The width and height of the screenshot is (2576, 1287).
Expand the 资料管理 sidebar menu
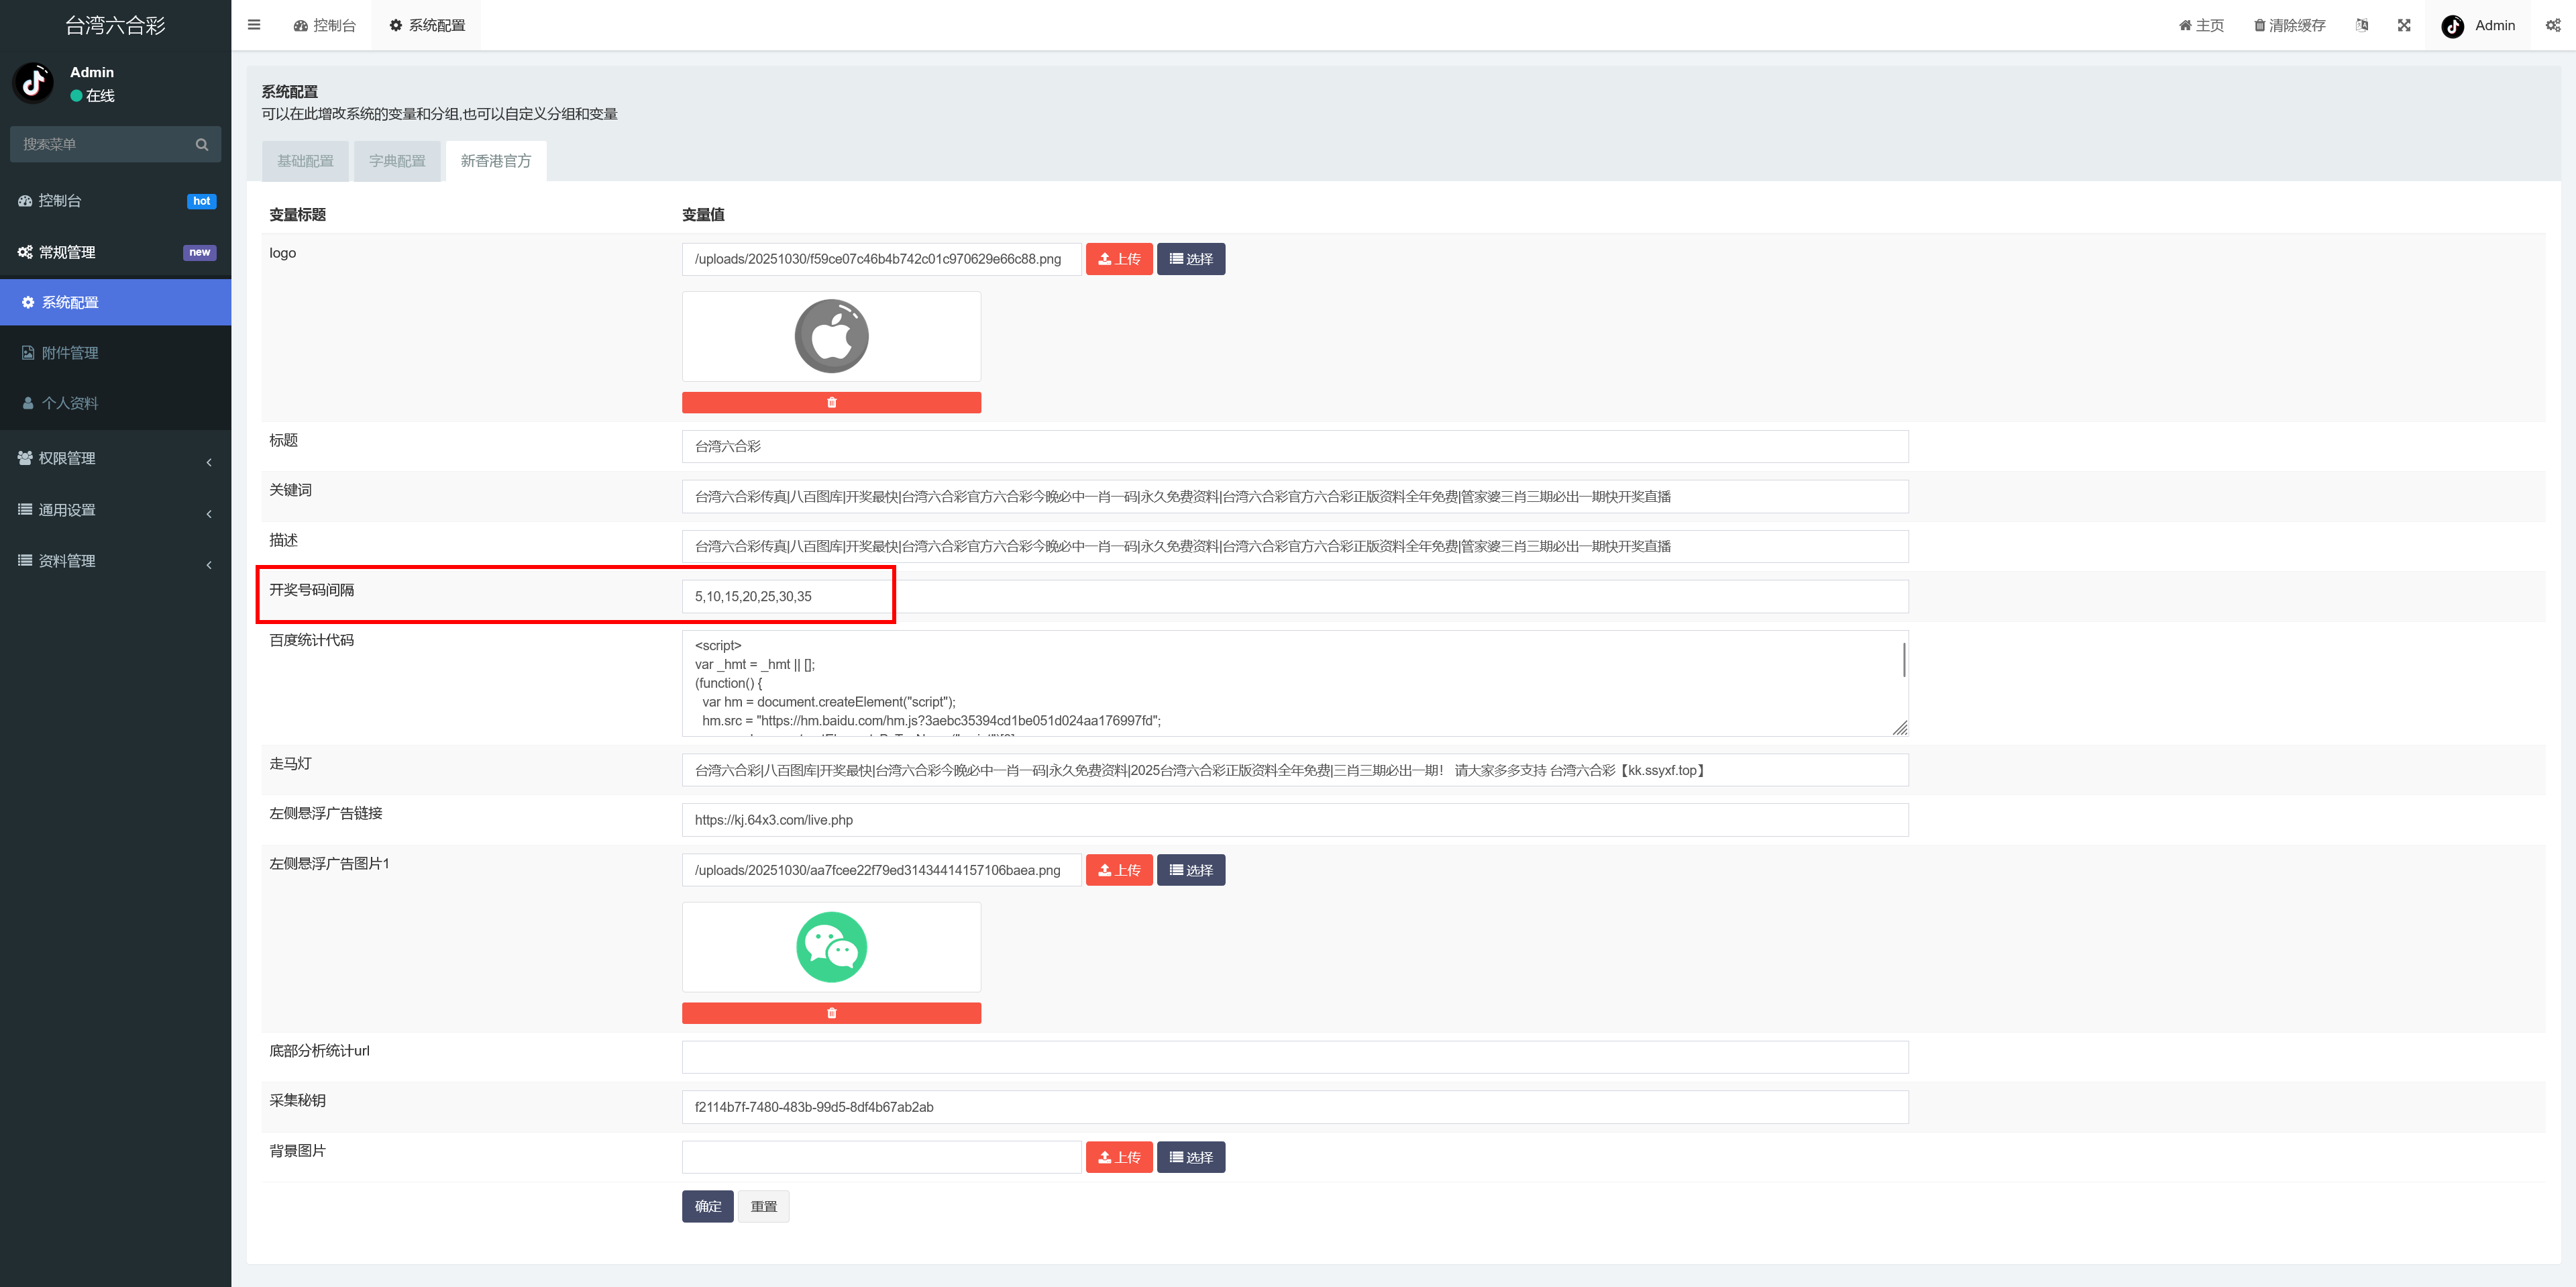coord(116,561)
